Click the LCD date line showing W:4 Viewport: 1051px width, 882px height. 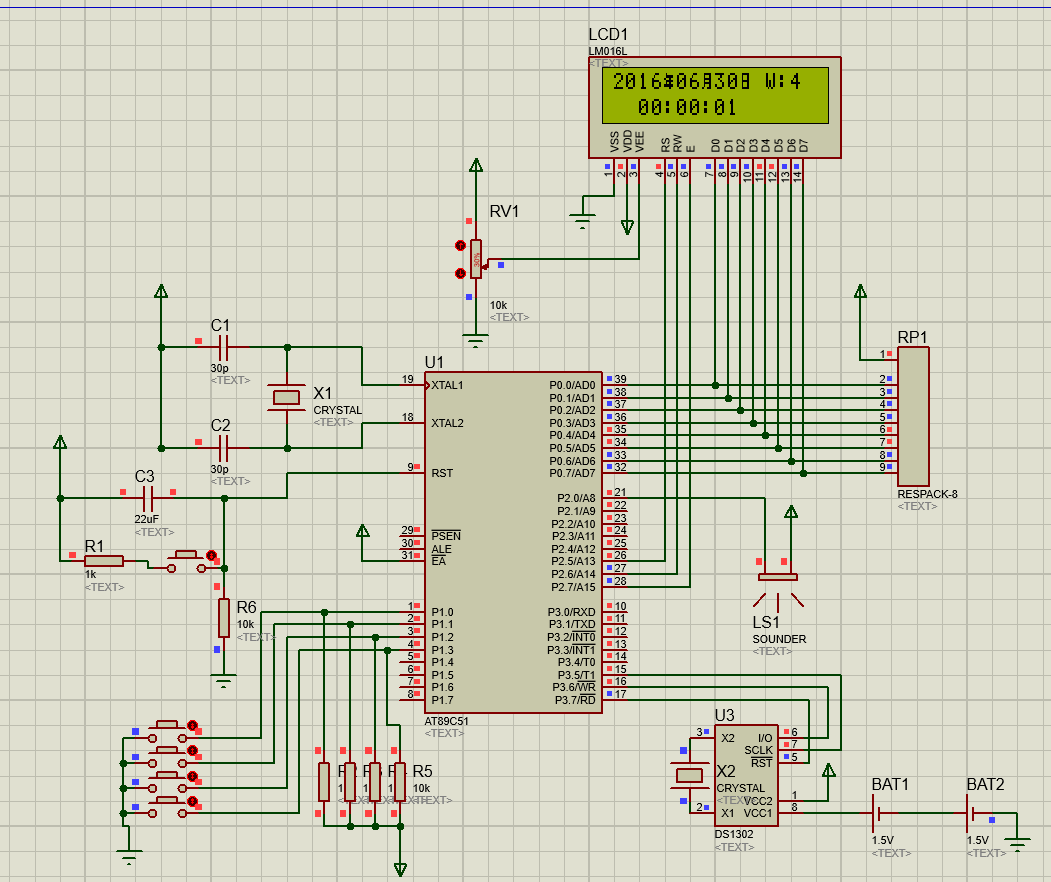coord(706,82)
